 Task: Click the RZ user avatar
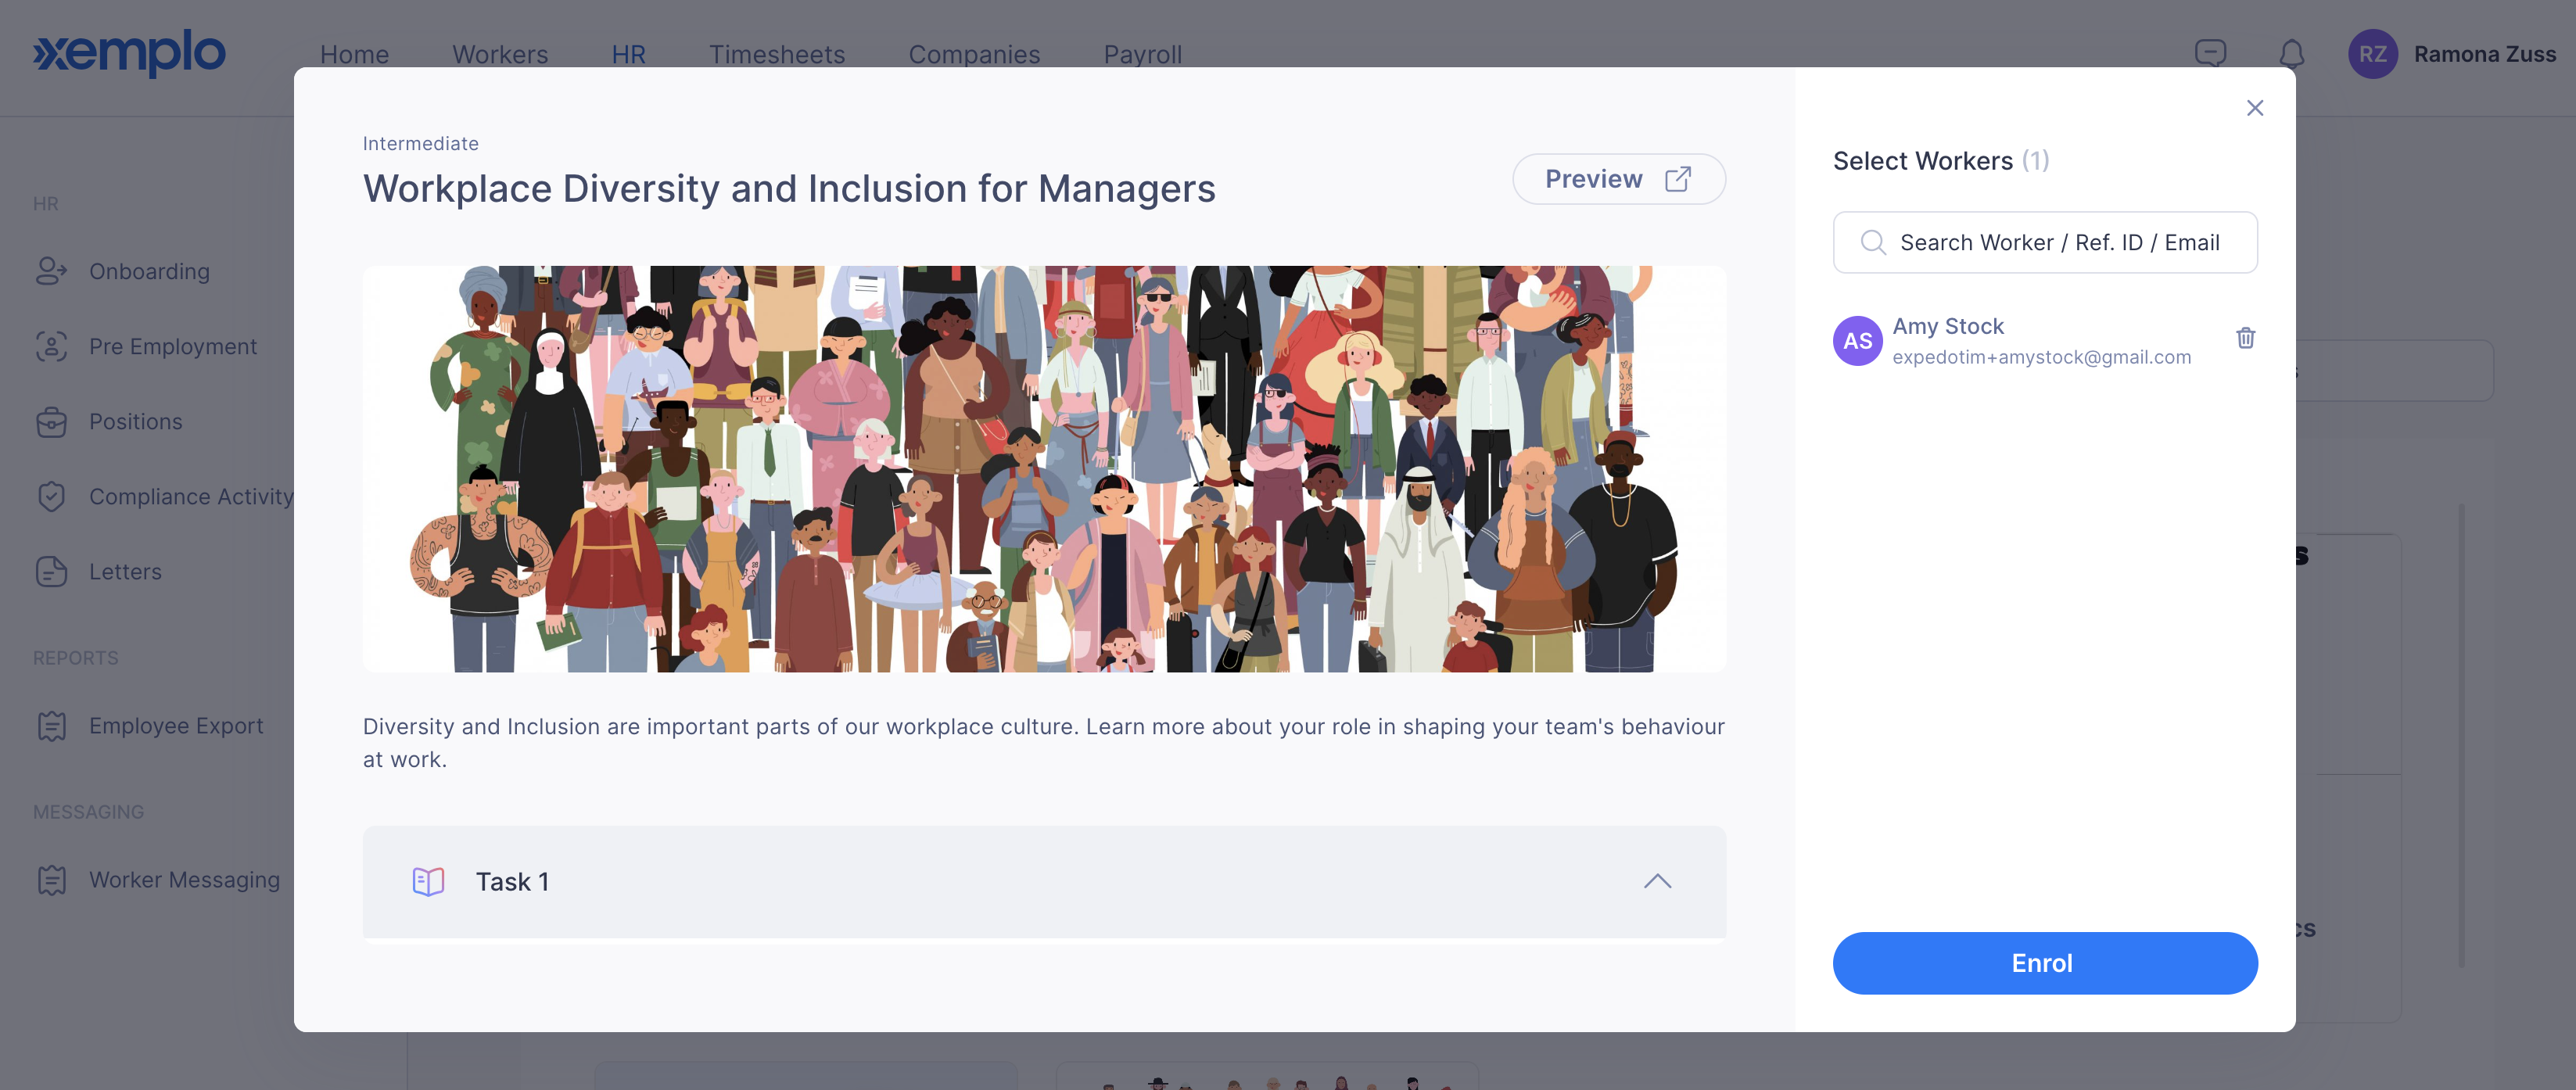(x=2372, y=53)
